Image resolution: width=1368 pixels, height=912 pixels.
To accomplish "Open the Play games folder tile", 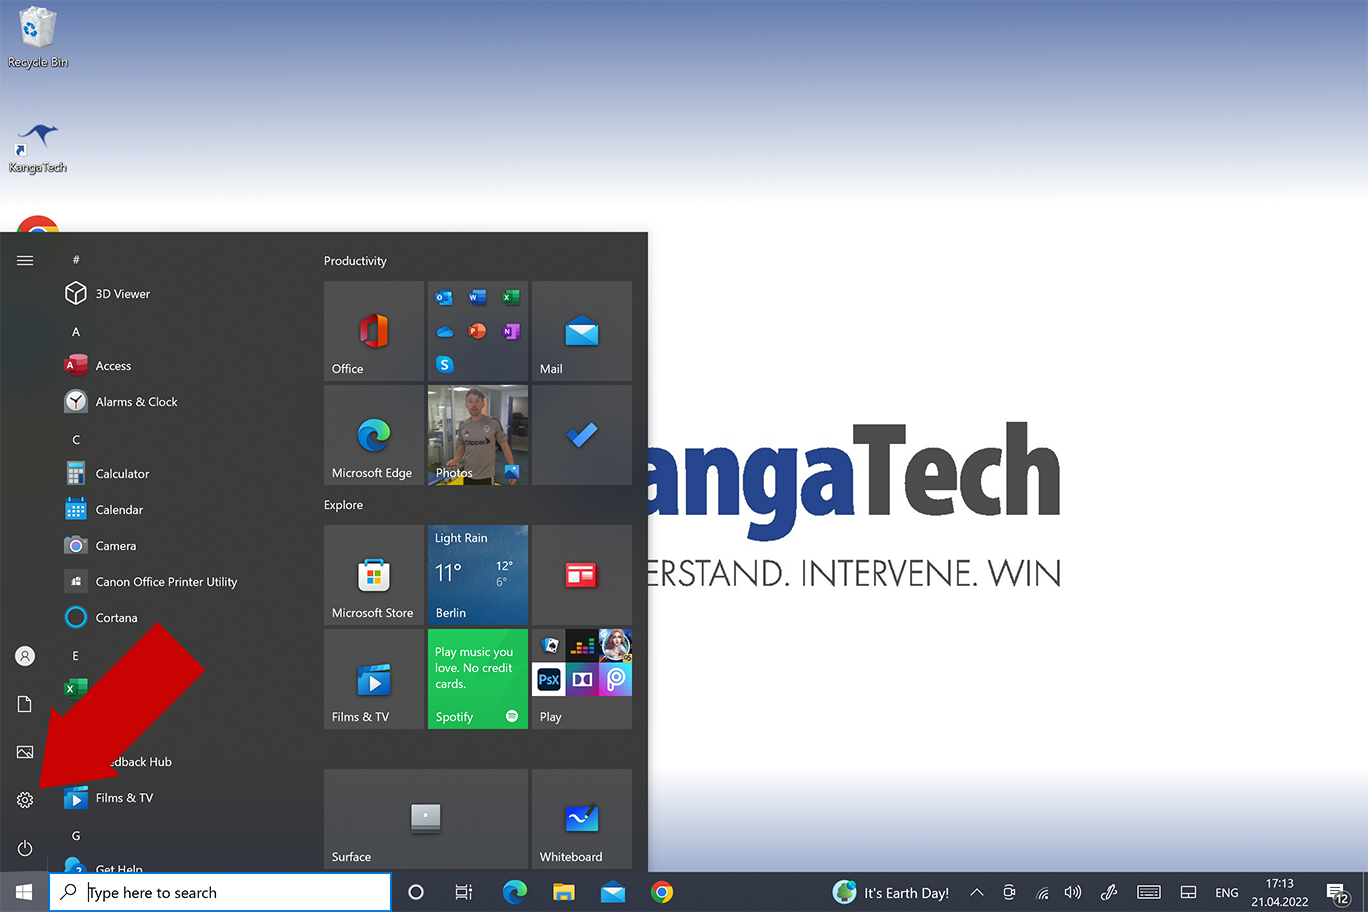I will click(582, 679).
